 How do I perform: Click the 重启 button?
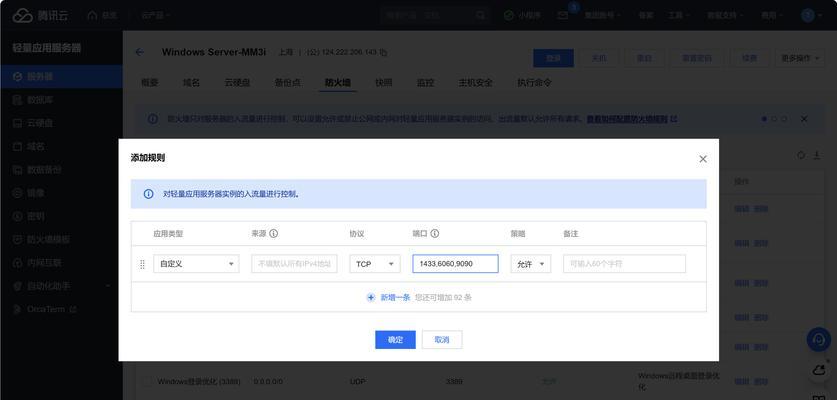644,58
